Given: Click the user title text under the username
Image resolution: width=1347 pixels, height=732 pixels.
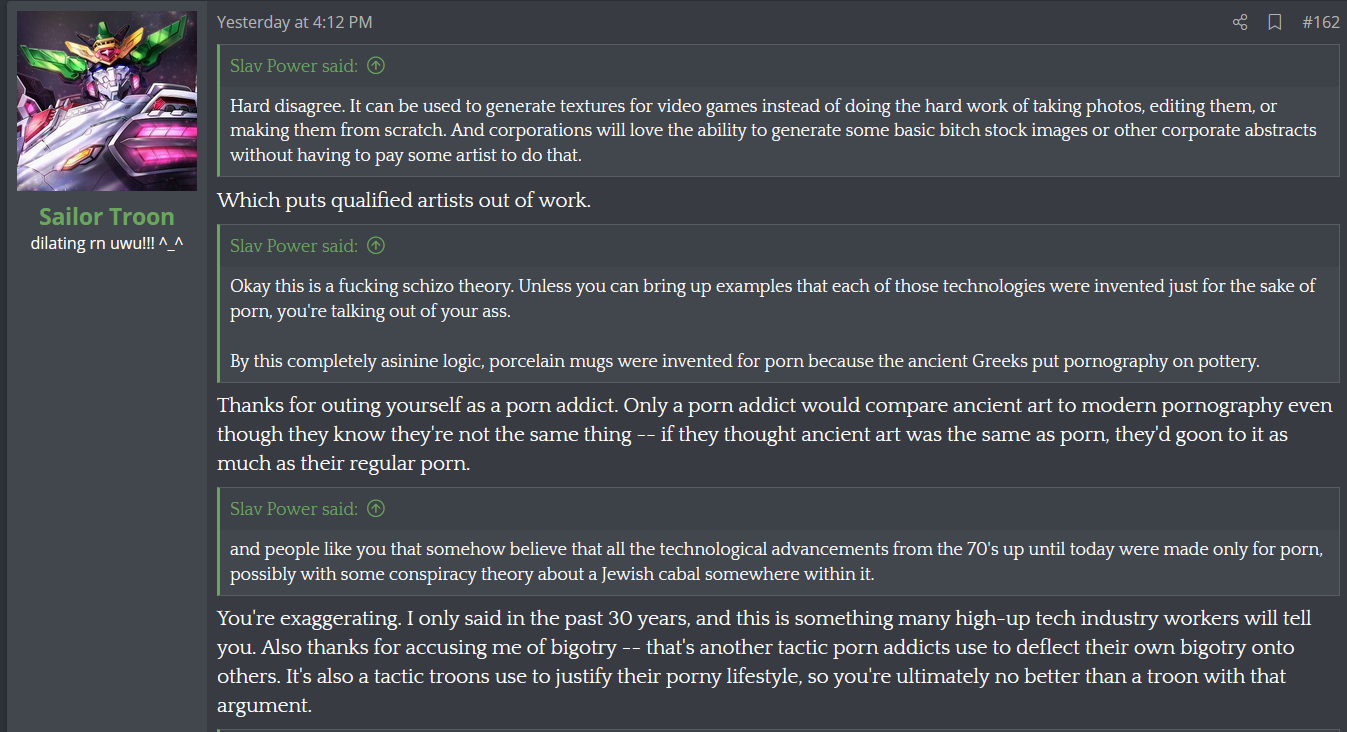Looking at the screenshot, I should tap(107, 243).
